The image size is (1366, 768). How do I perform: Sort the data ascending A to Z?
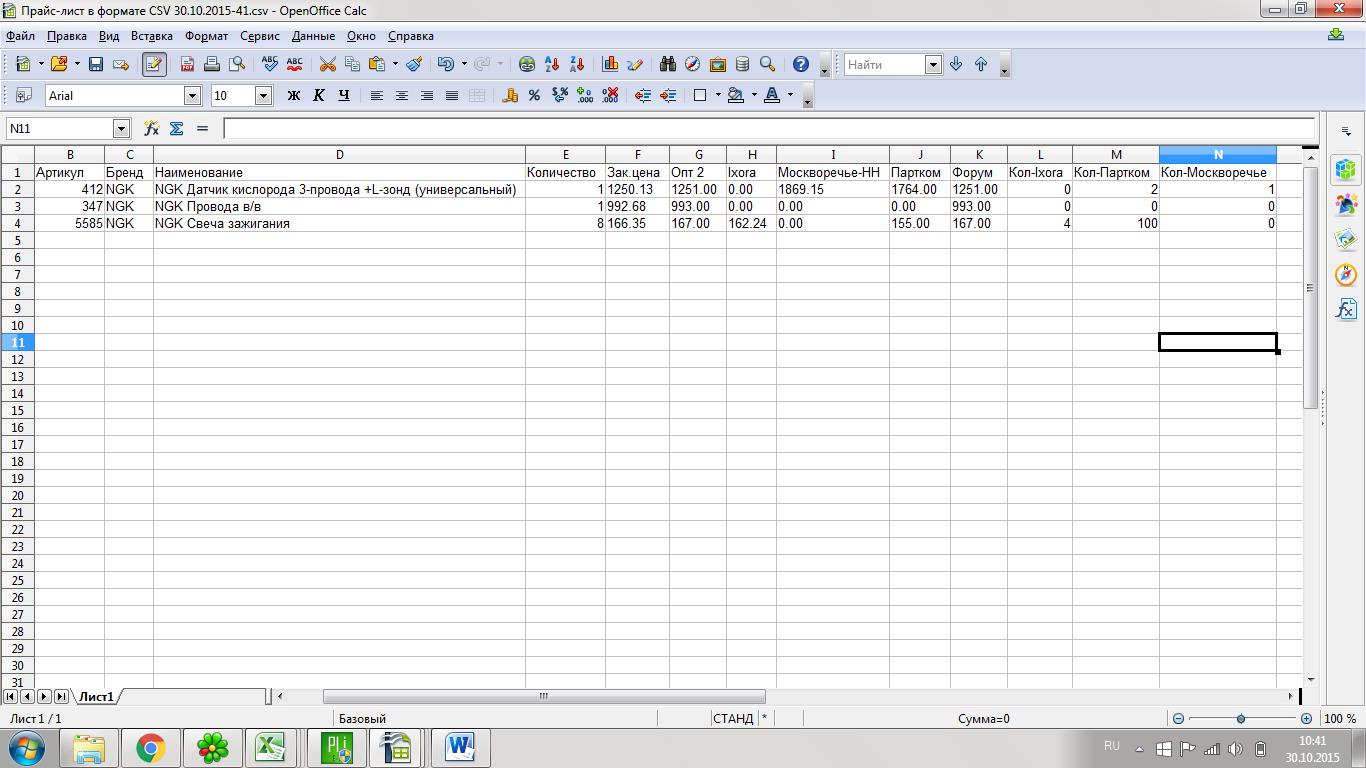552,64
